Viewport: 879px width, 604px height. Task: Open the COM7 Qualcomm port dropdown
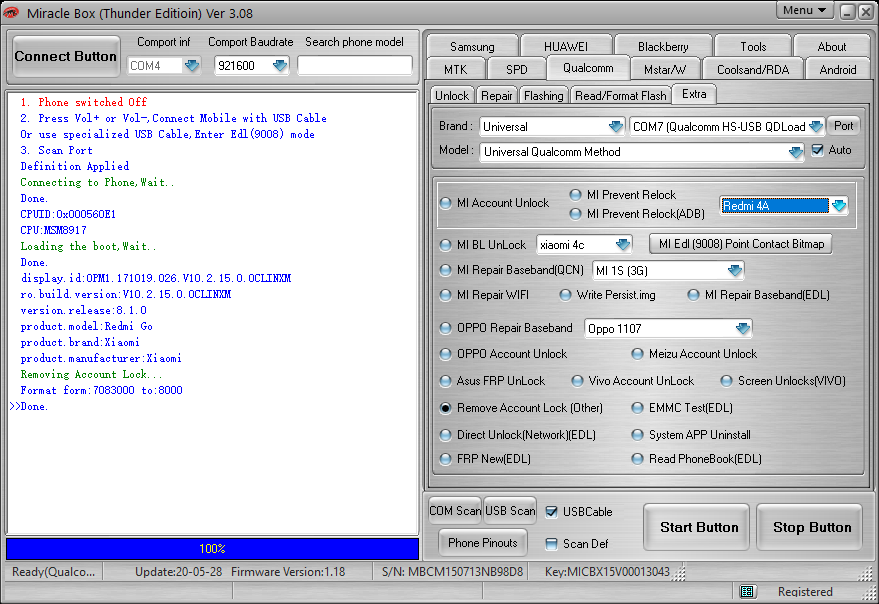(816, 127)
